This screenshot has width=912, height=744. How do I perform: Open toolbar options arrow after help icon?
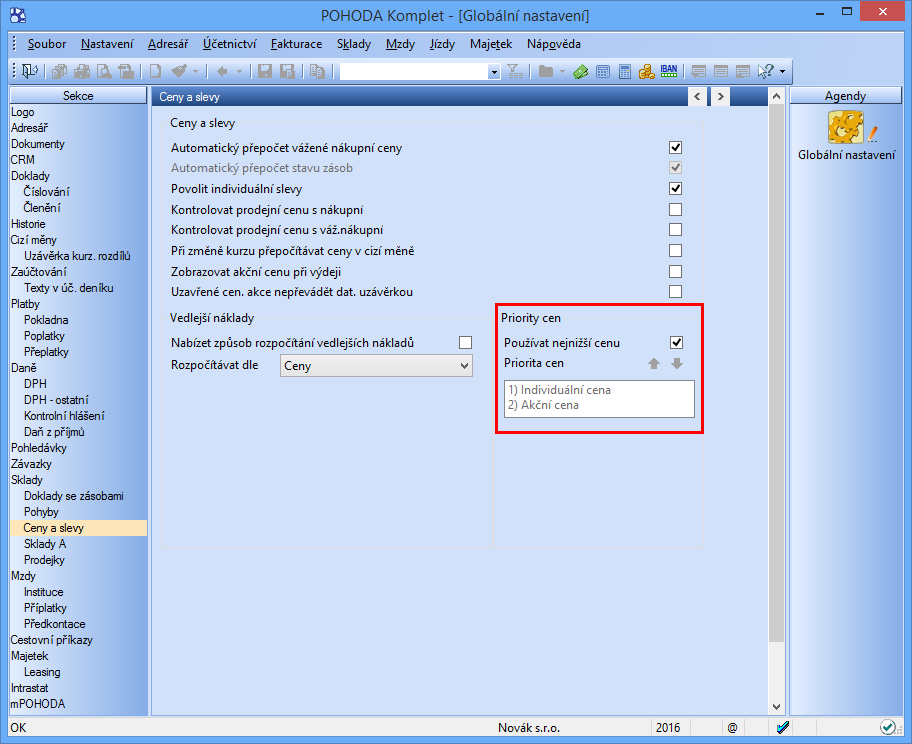point(782,72)
